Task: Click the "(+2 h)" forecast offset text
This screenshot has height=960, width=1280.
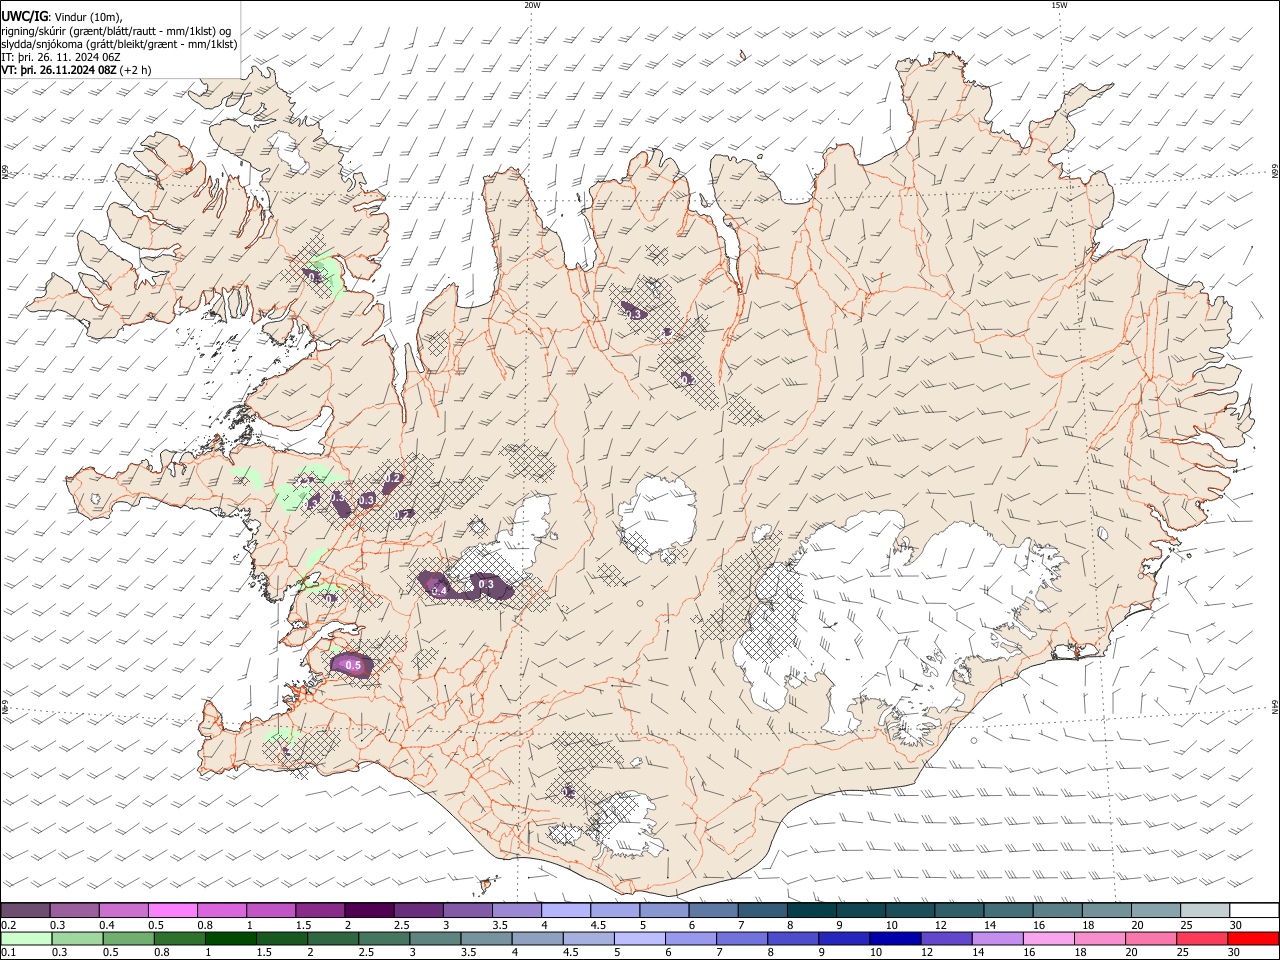Action: [x=136, y=70]
